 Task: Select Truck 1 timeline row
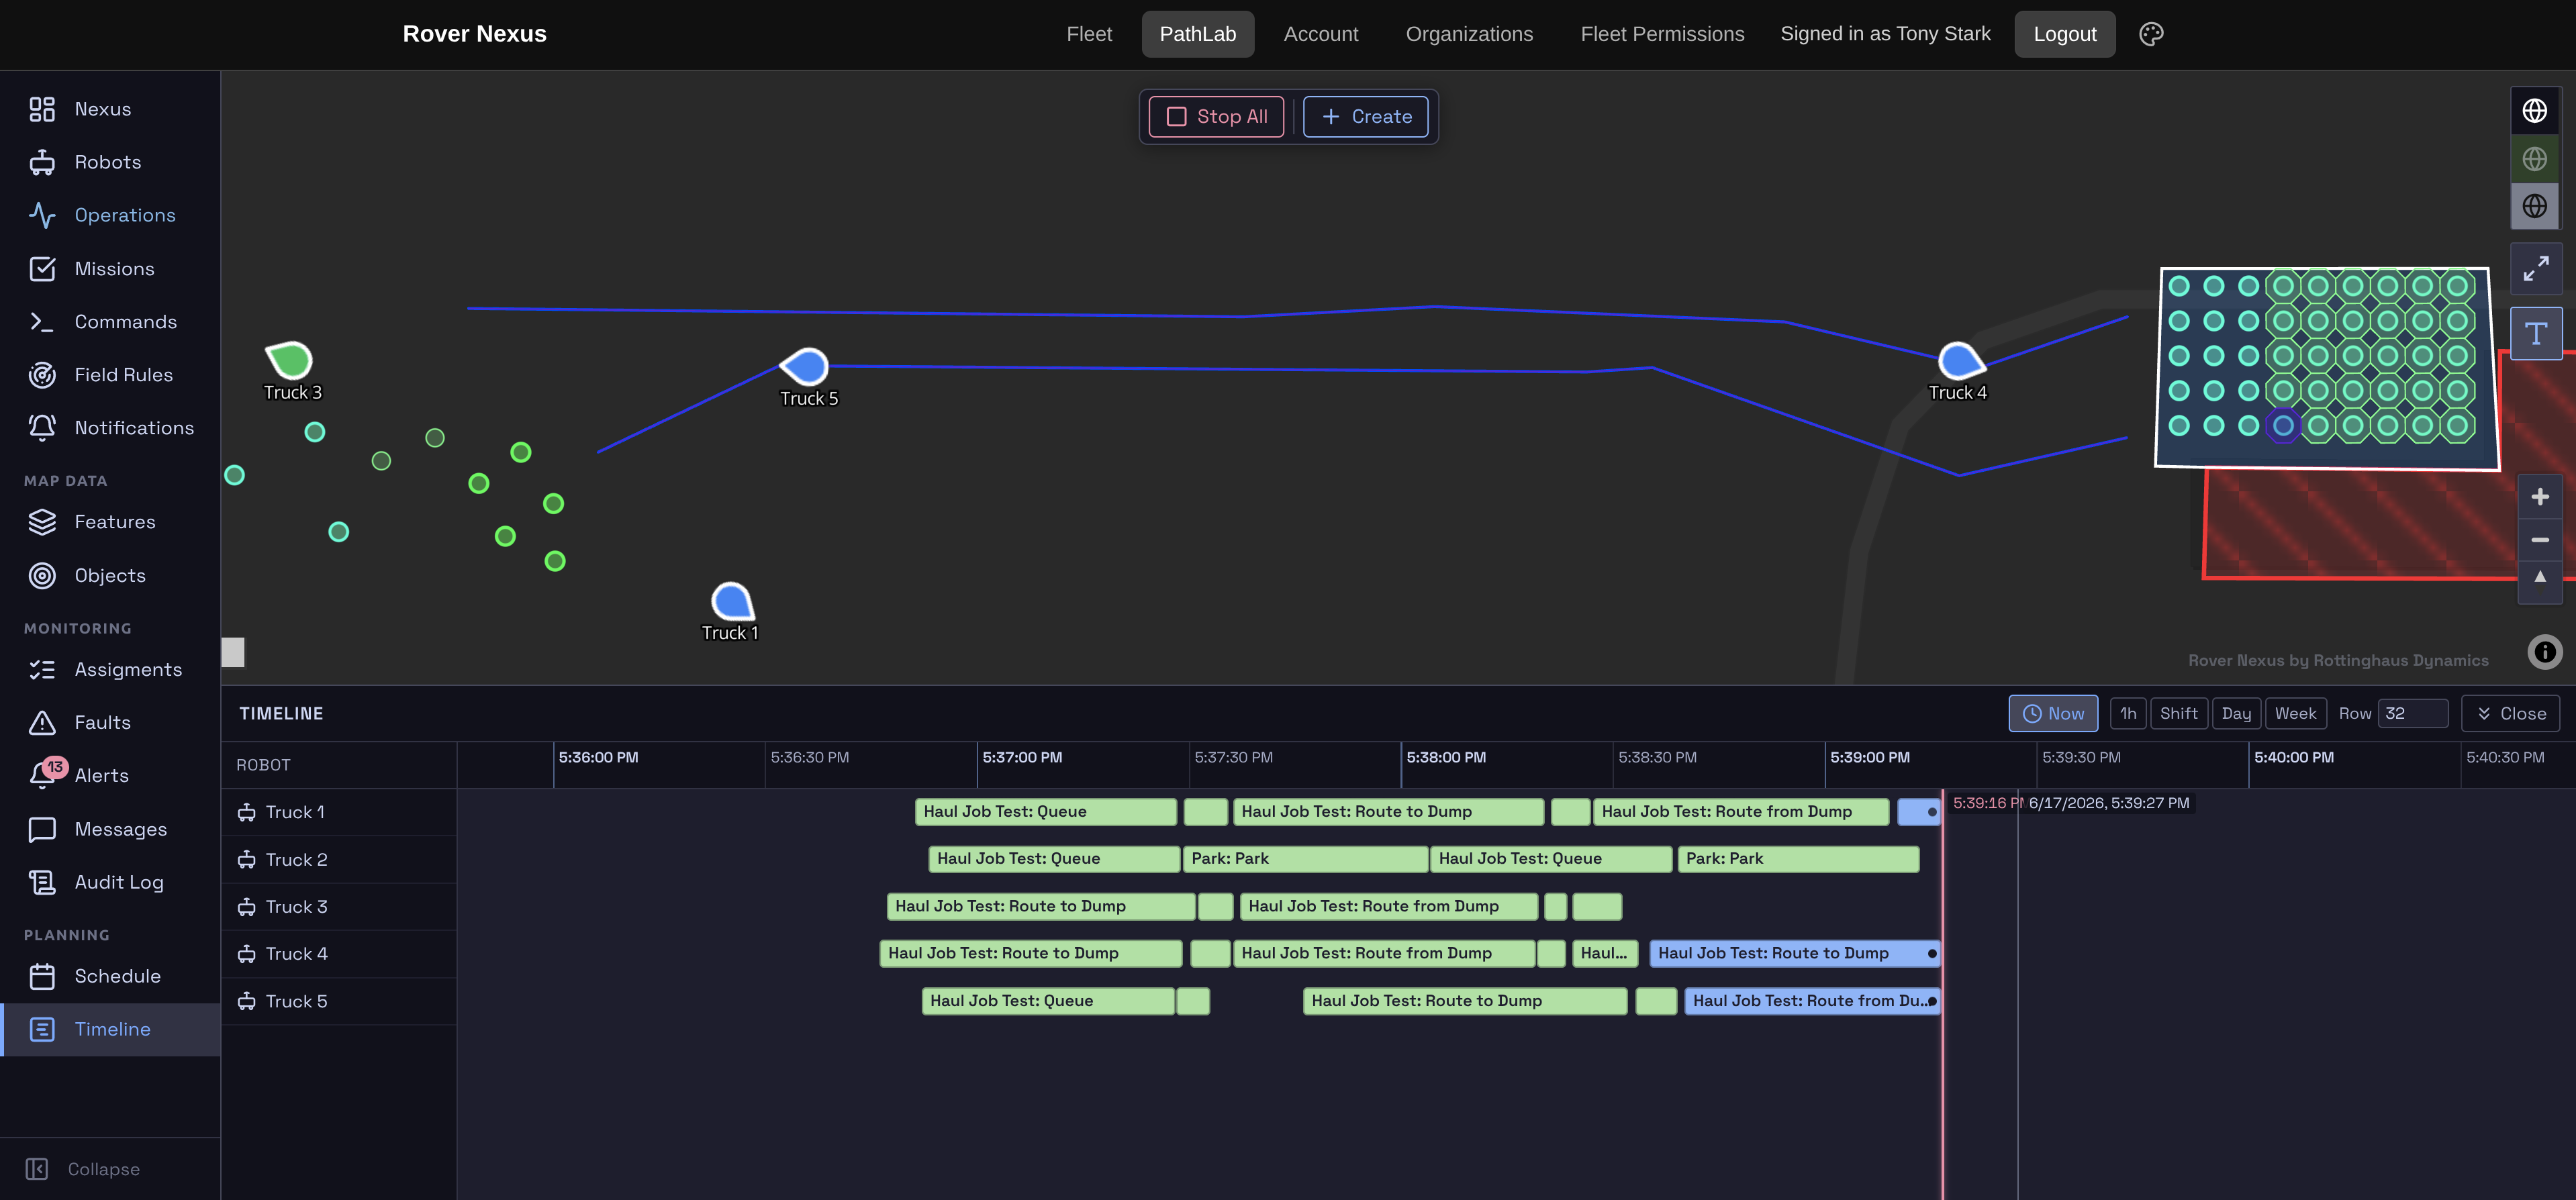pos(339,813)
